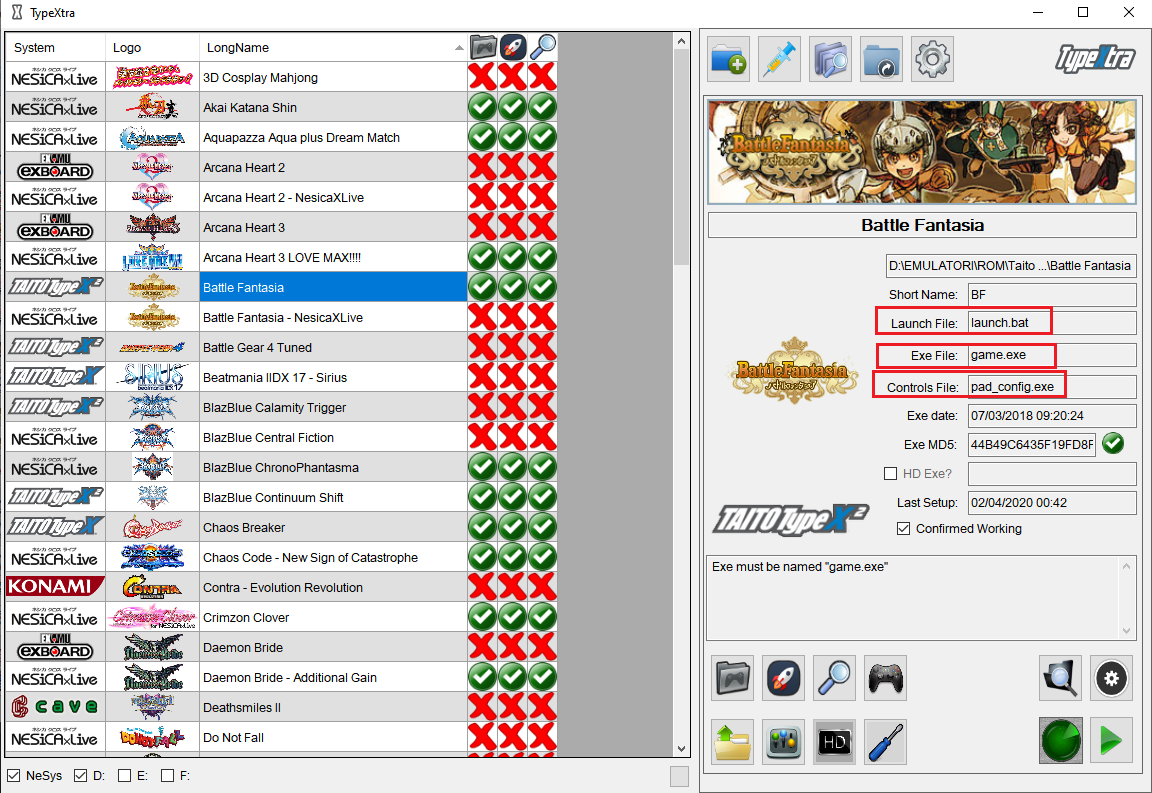
Task: Click the rocket column header icon
Action: (513, 48)
